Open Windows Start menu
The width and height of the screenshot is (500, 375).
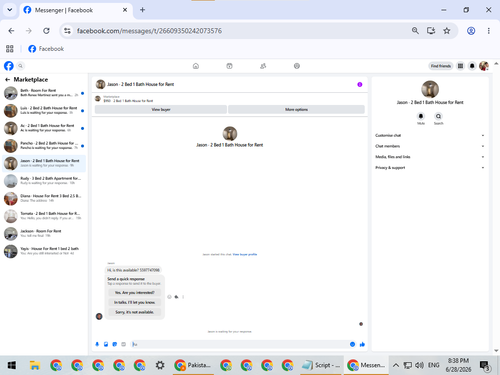pos(12,365)
